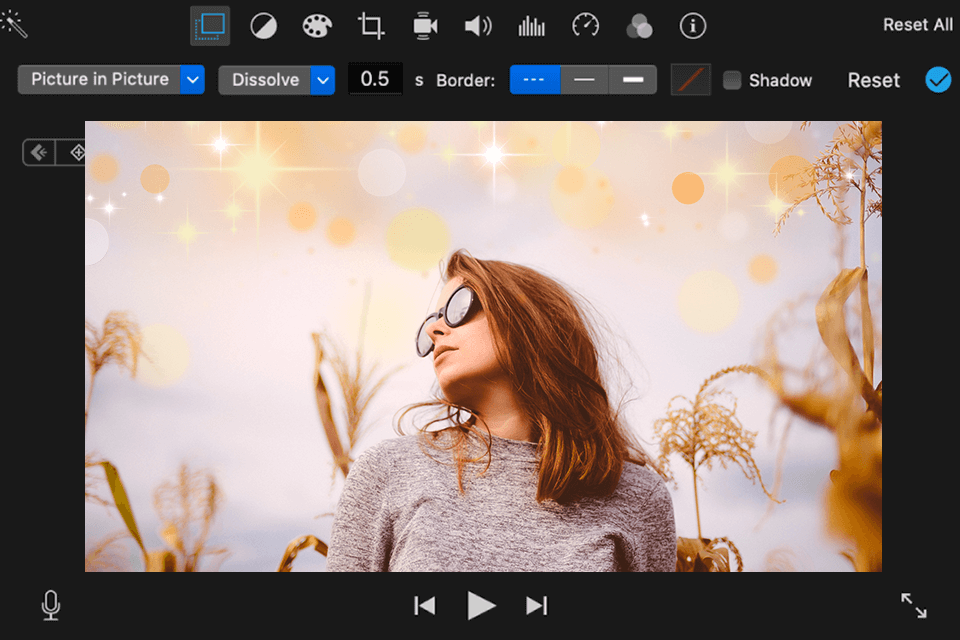Image resolution: width=960 pixels, height=640 pixels.
Task: Click Reset All adjustments
Action: [917, 25]
